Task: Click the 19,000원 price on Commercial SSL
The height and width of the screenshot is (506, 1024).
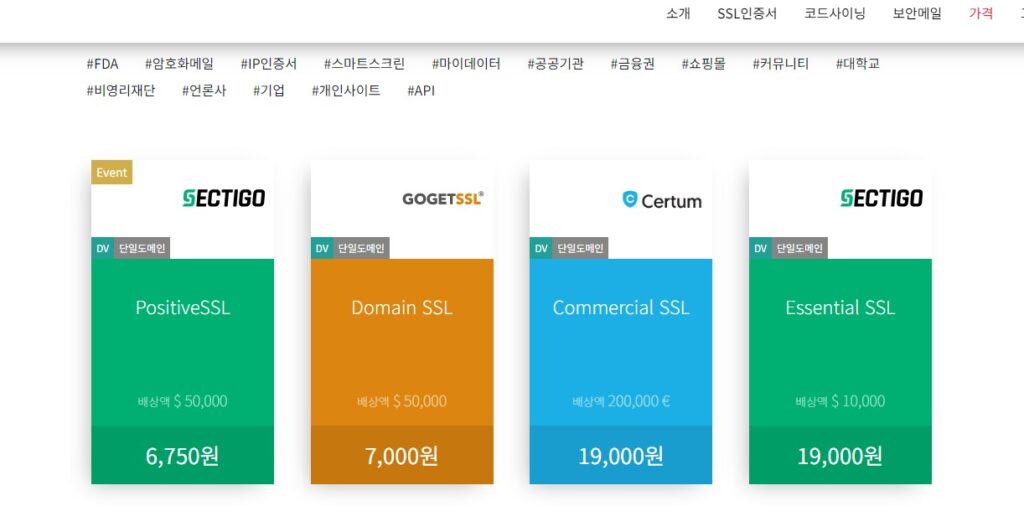Action: click(621, 456)
